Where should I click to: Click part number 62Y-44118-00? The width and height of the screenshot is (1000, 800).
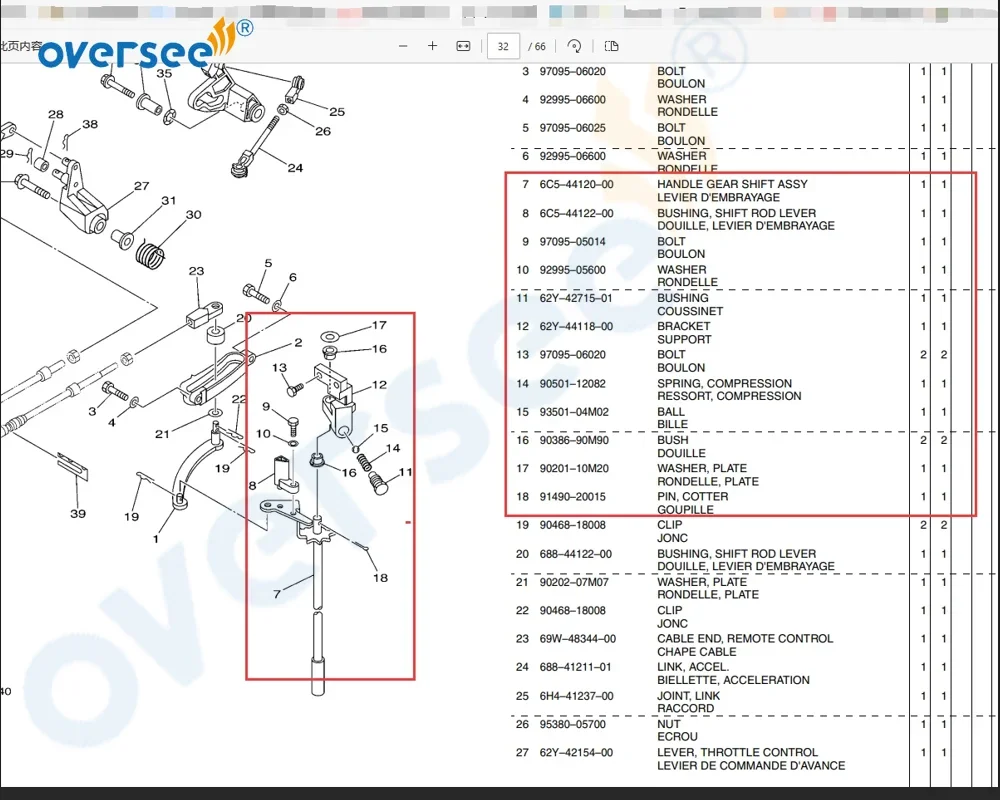point(576,327)
